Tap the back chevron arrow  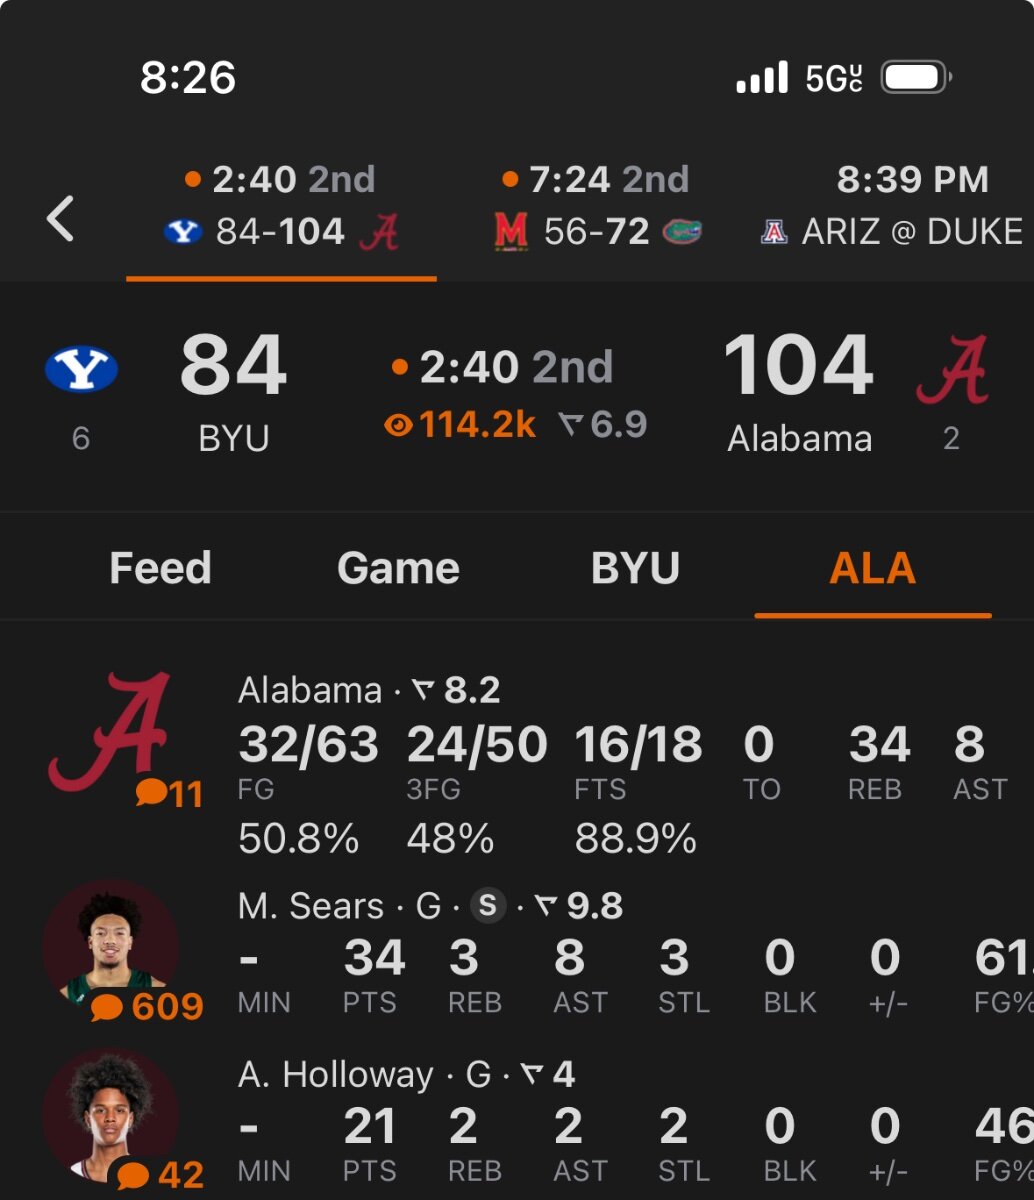60,218
